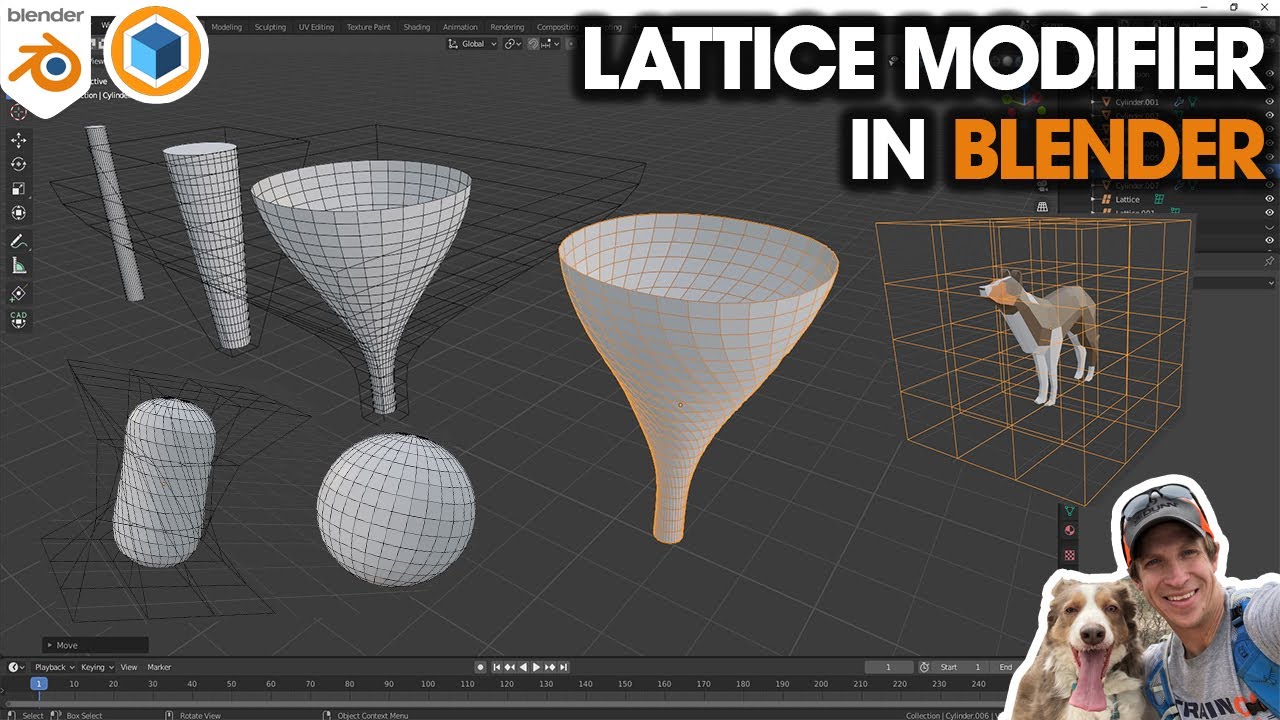Jump to the timeline end frame
This screenshot has width=1280, height=720.
563,667
